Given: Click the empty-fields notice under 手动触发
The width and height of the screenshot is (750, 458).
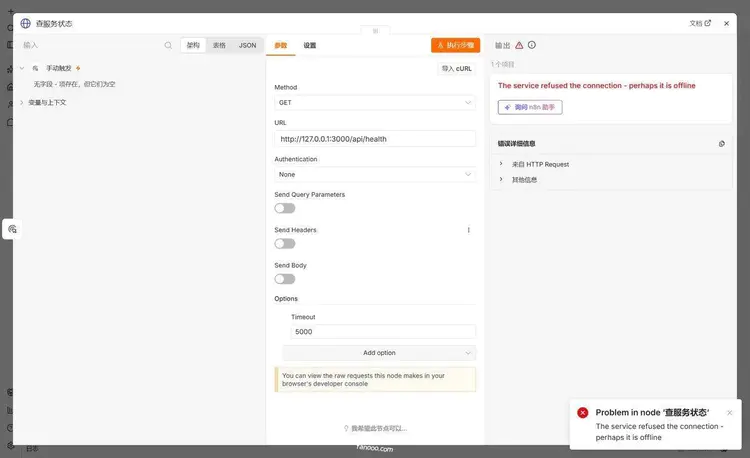Looking at the screenshot, I should pyautogui.click(x=74, y=84).
